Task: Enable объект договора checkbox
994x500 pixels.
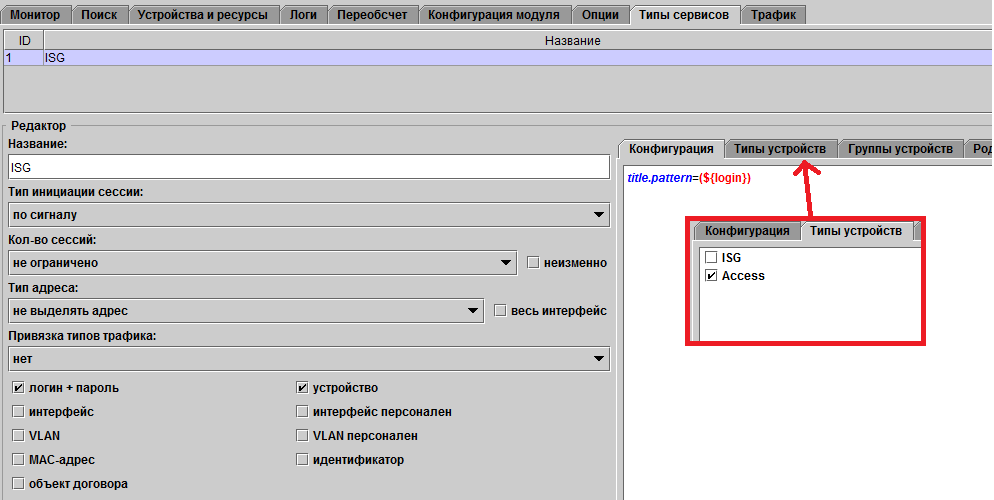Action: pos(18,484)
